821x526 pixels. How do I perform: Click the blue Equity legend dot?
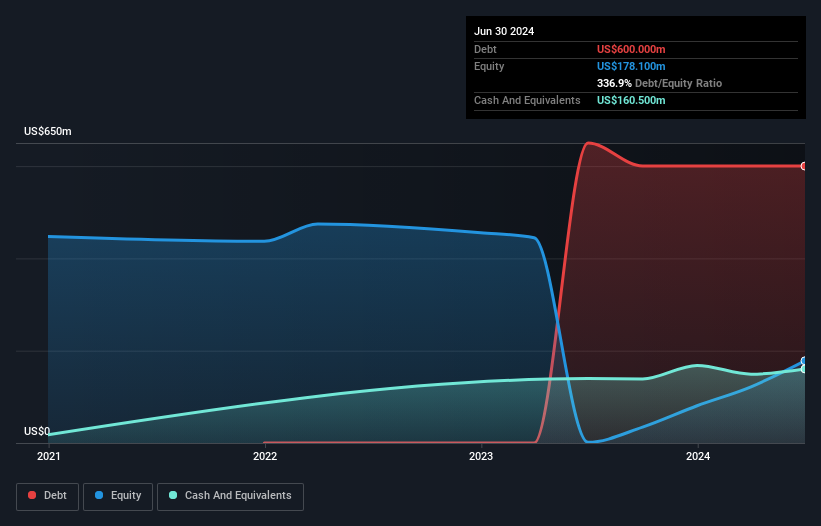98,495
